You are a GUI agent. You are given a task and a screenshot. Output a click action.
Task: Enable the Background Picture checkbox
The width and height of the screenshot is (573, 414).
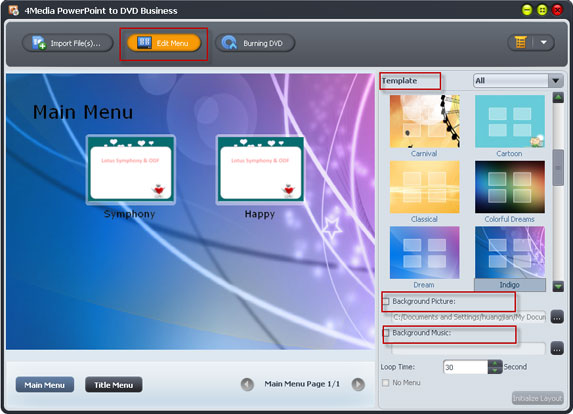pyautogui.click(x=386, y=301)
